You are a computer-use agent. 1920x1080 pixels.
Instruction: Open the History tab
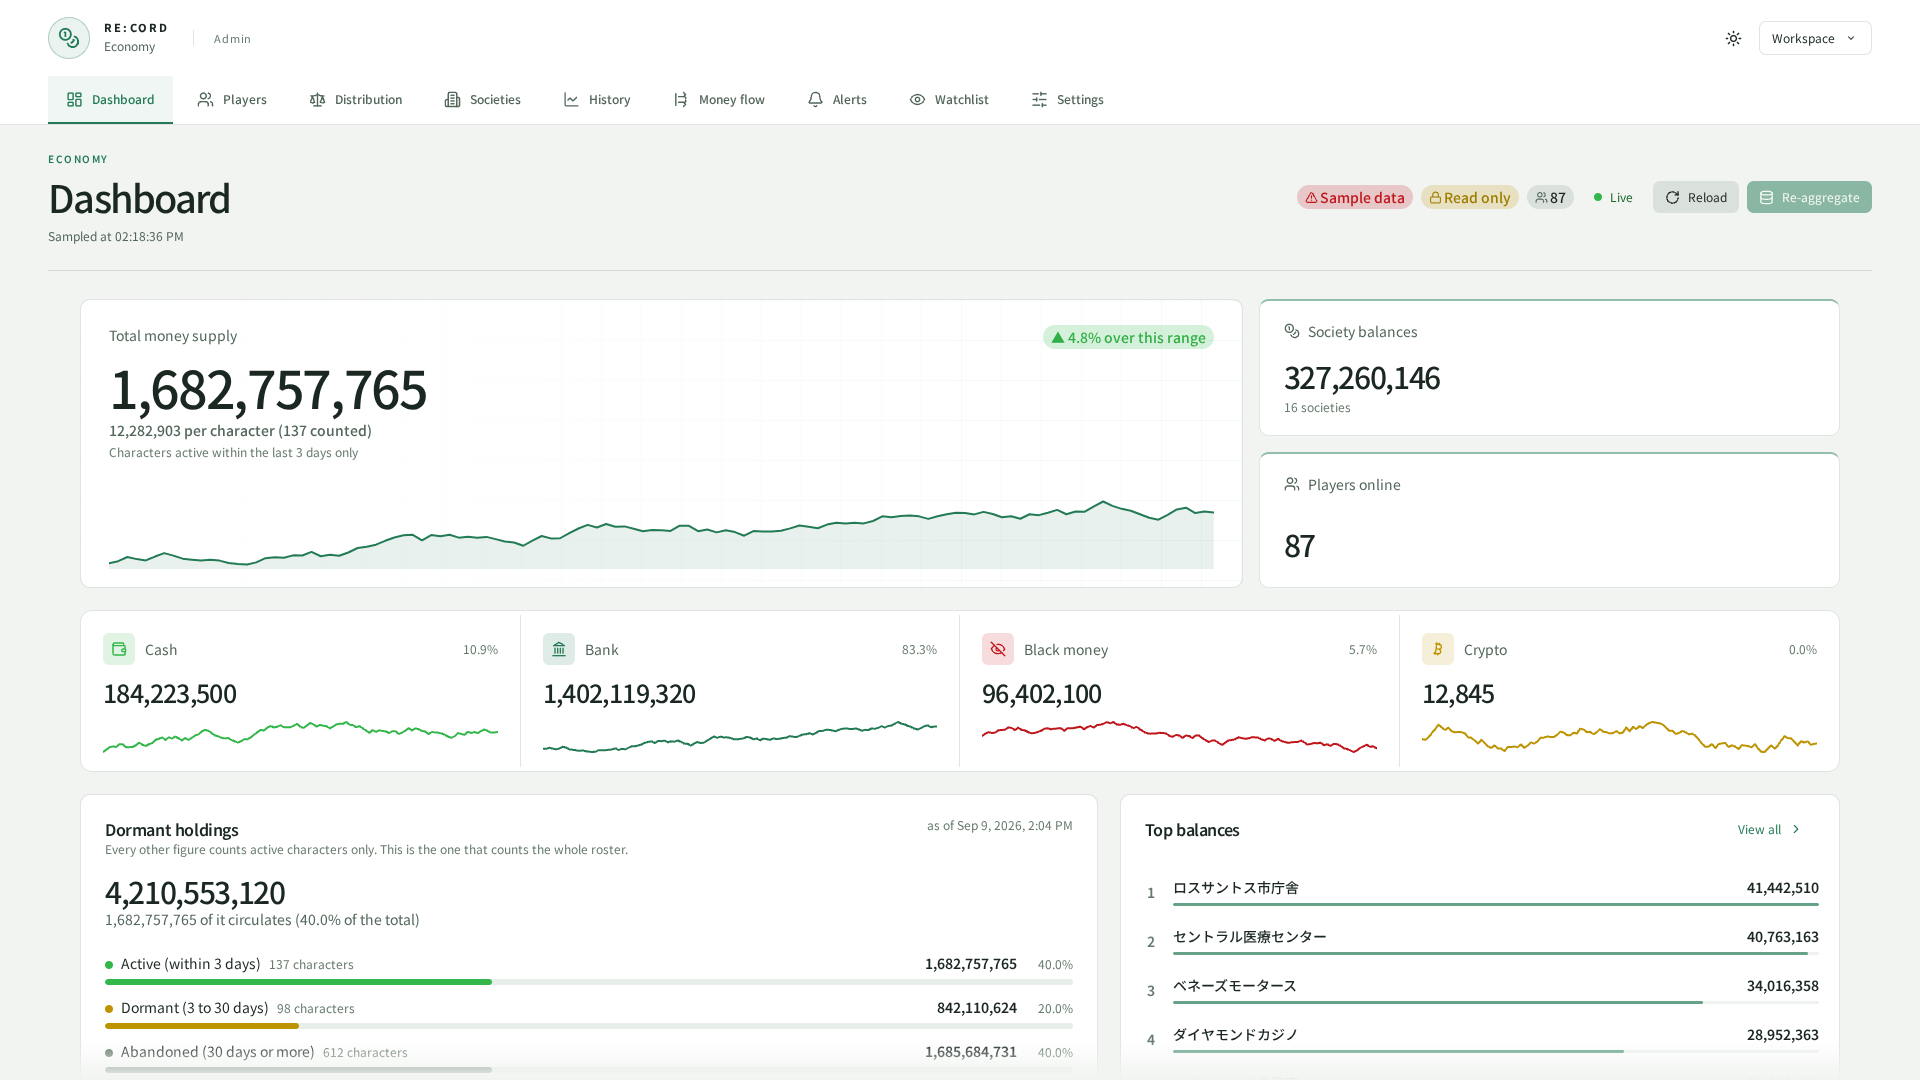pyautogui.click(x=597, y=99)
